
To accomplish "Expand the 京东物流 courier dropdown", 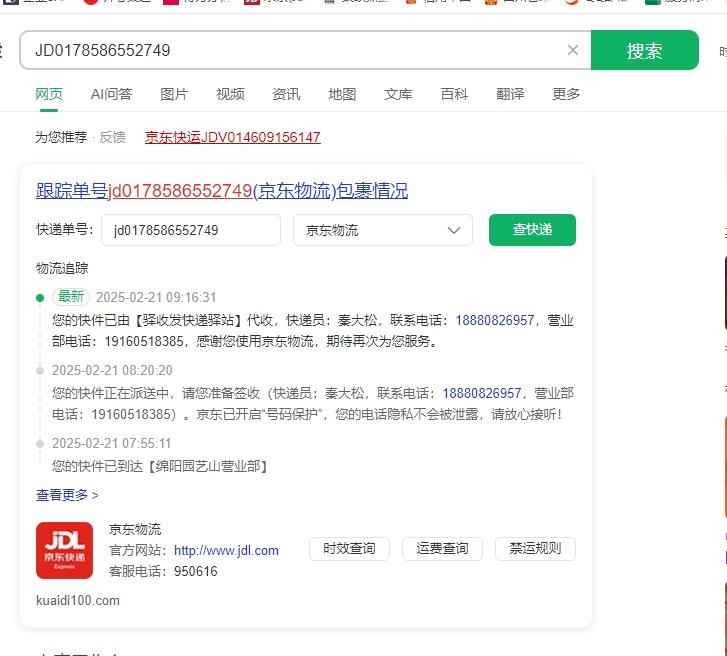I will point(383,230).
